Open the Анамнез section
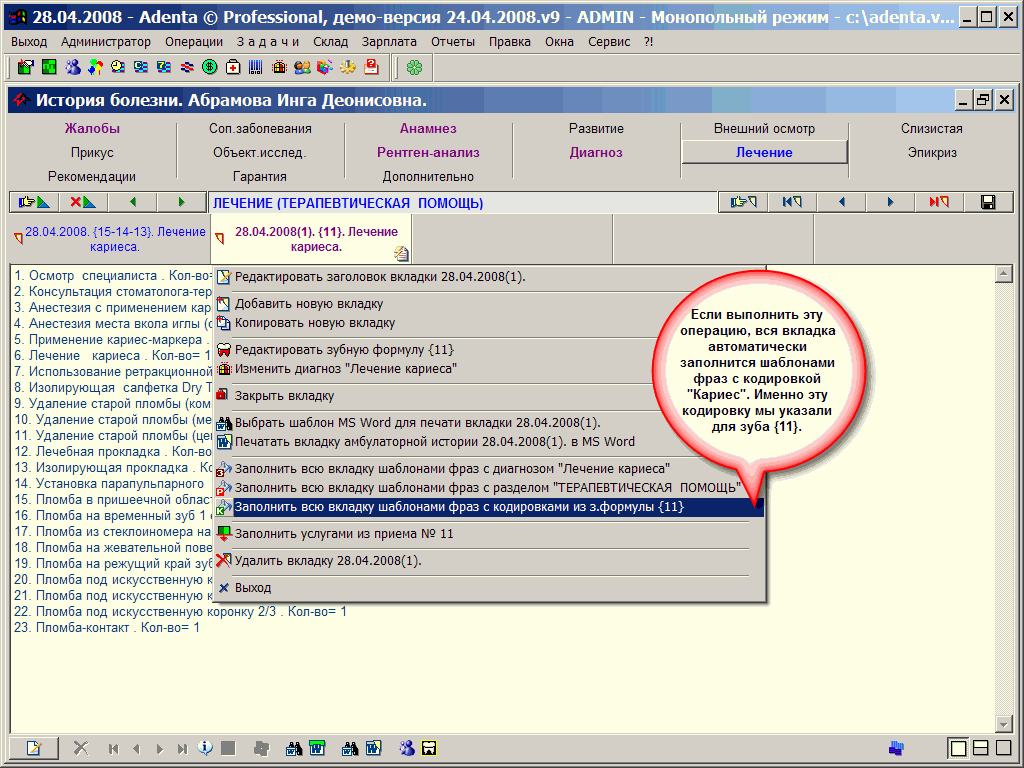1024x768 pixels. tap(428, 129)
